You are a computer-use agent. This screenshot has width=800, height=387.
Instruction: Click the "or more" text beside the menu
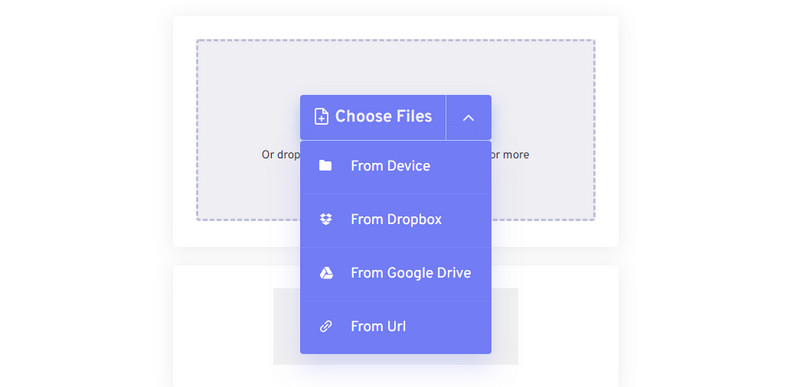click(510, 154)
